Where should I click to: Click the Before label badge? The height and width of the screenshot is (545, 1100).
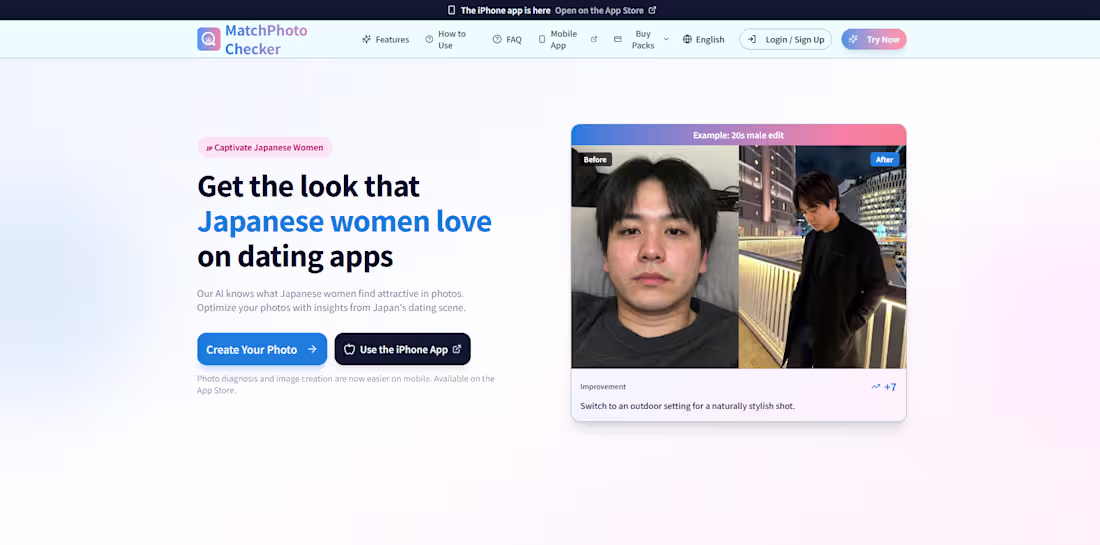[x=595, y=160]
